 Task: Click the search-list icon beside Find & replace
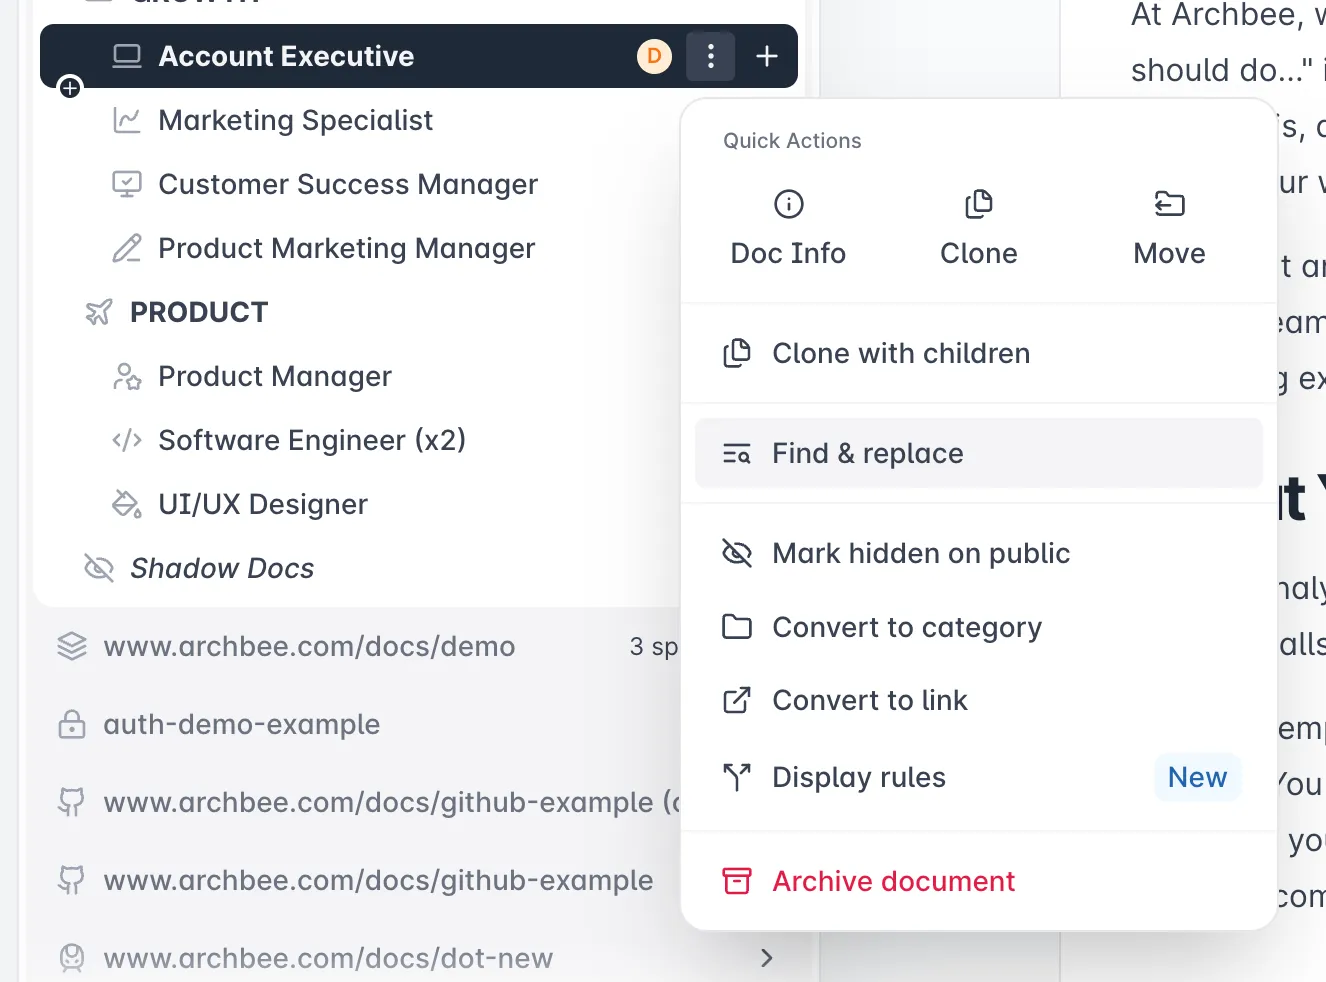click(737, 453)
